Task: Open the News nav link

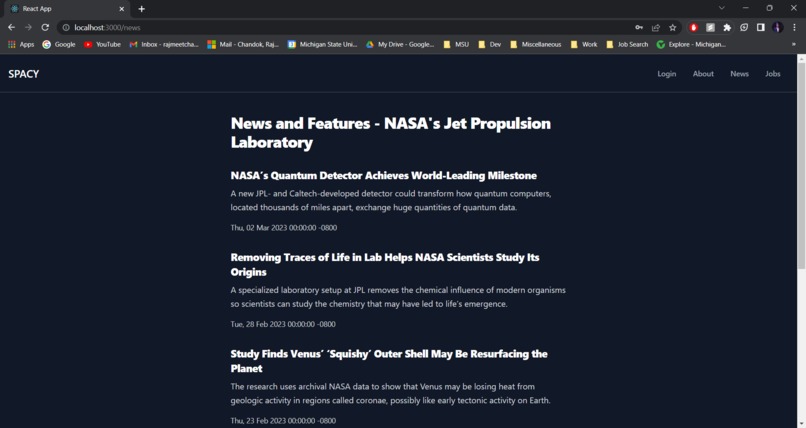Action: click(x=739, y=74)
